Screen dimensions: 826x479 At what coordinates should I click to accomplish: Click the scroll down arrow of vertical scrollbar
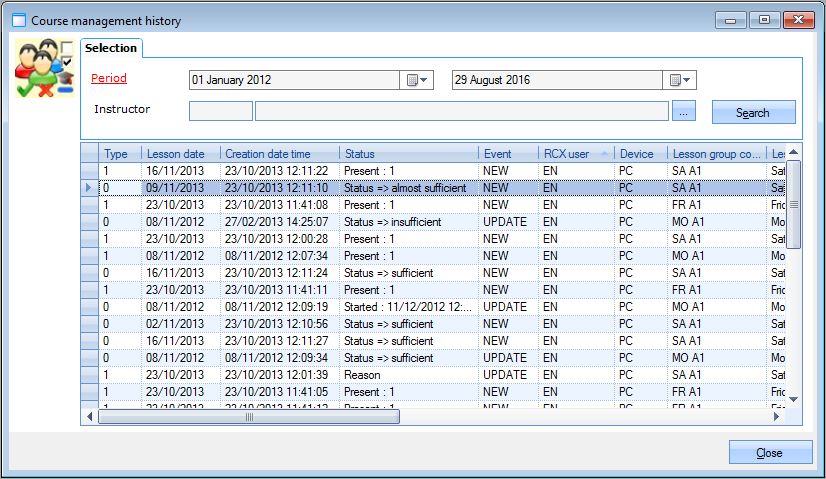click(x=794, y=401)
